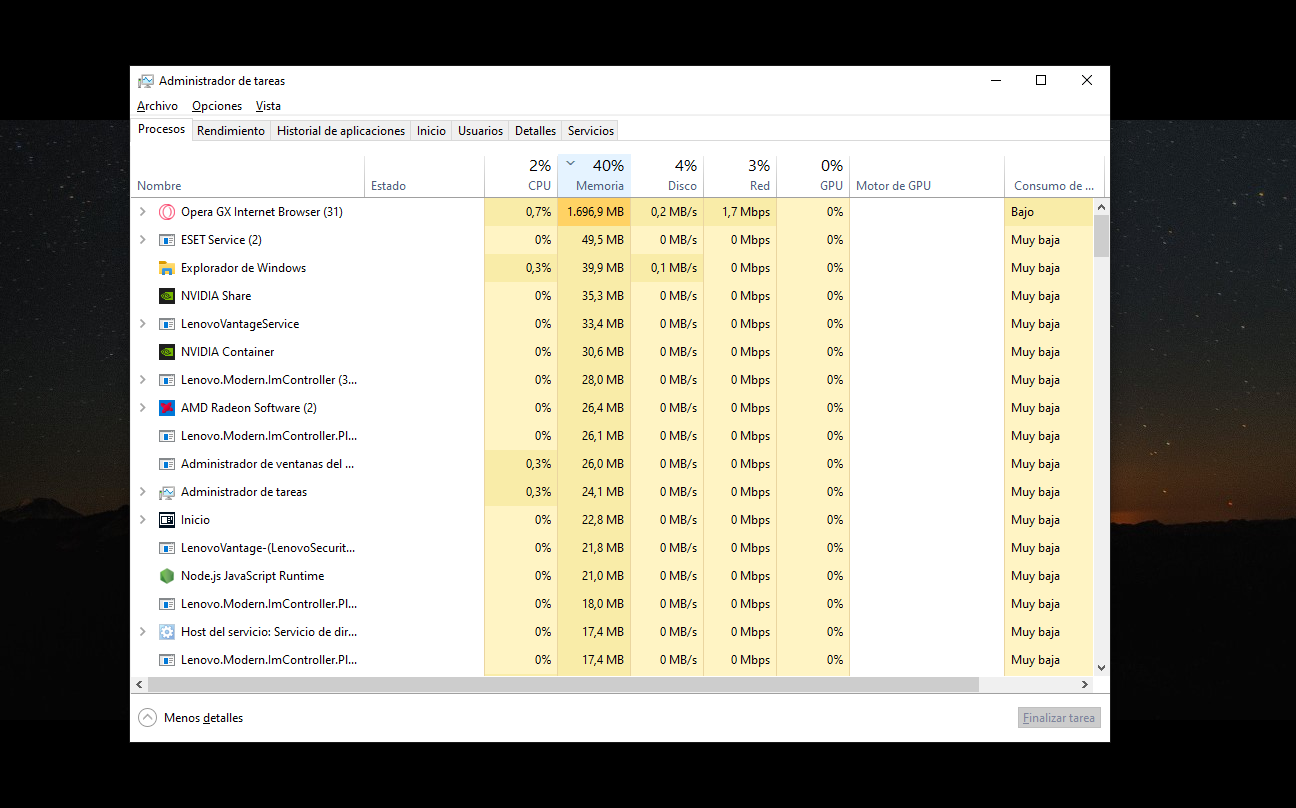The image size is (1296, 808).
Task: Click the 0,7% CPU cell for Opera
Action: (x=521, y=212)
